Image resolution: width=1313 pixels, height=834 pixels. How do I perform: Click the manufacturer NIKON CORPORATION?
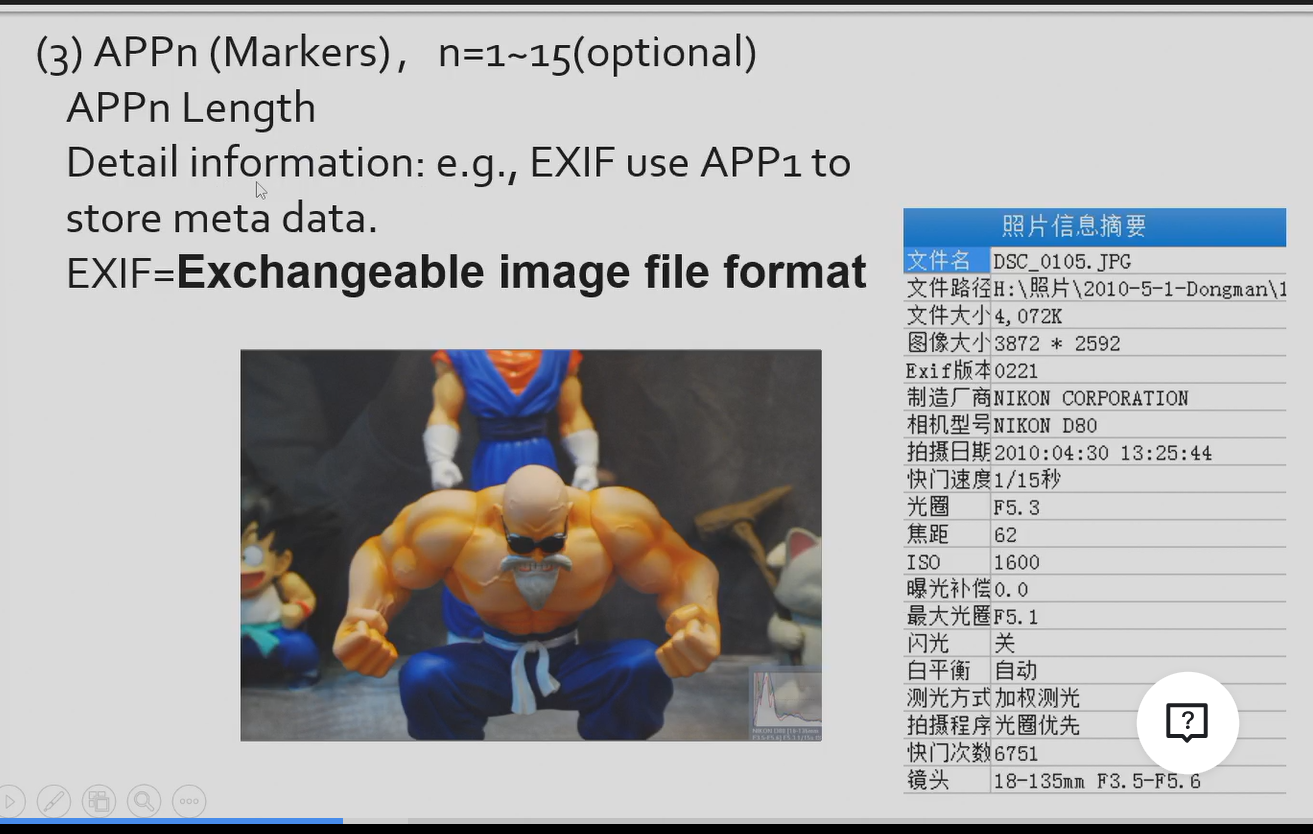pos(1091,398)
